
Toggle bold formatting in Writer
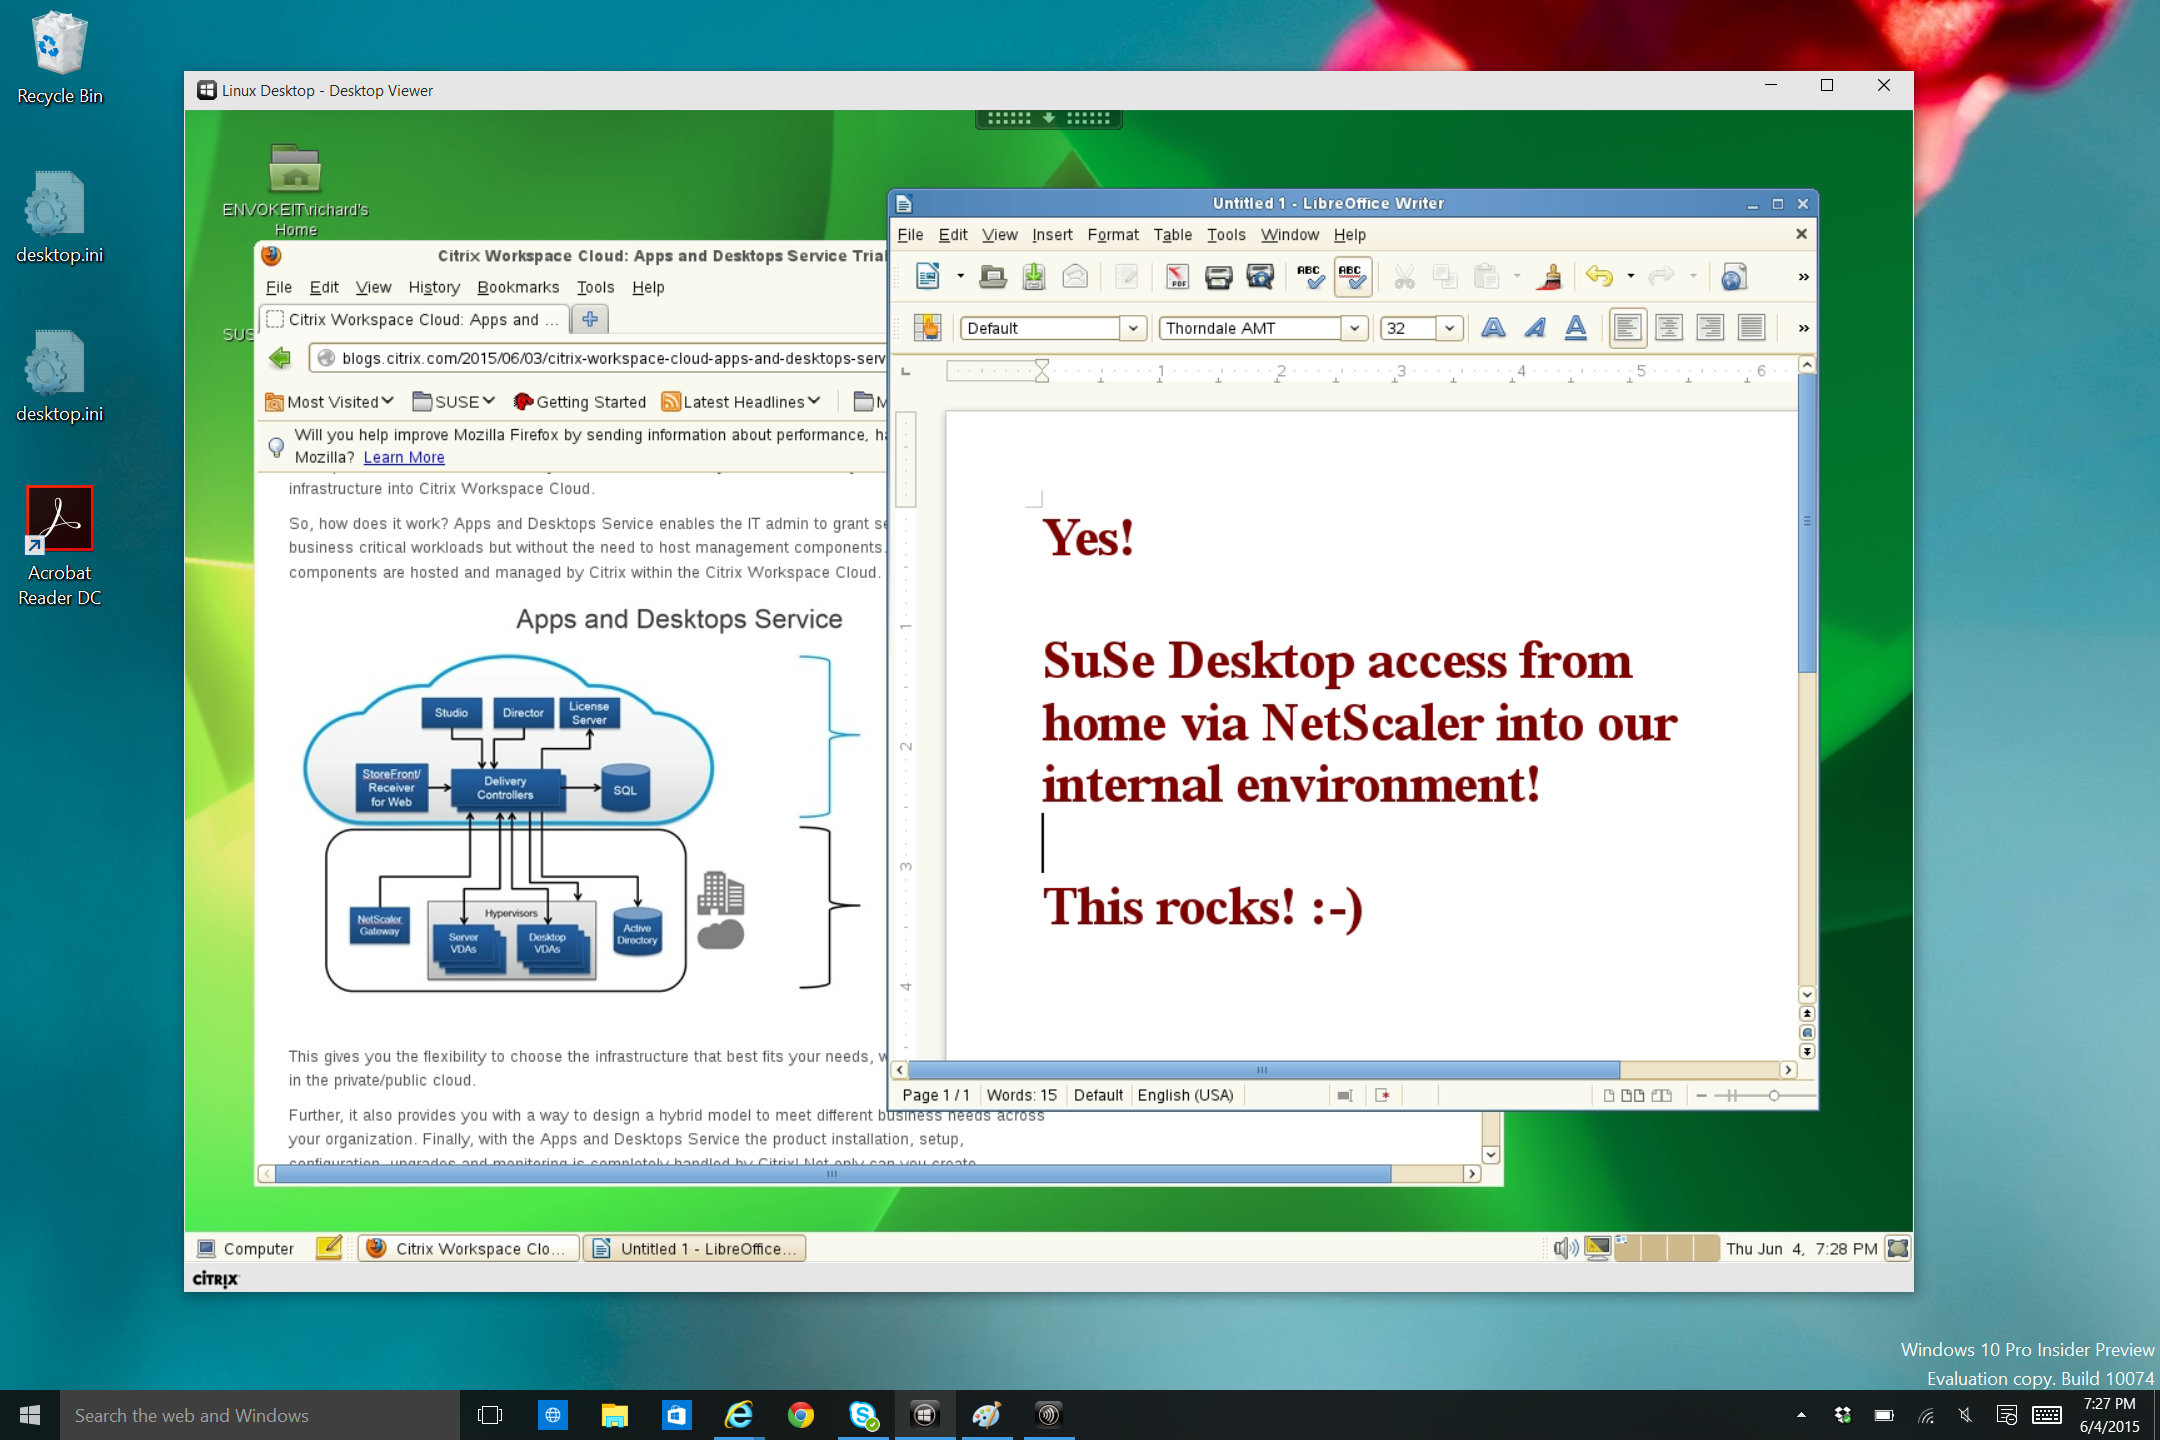(x=1493, y=328)
